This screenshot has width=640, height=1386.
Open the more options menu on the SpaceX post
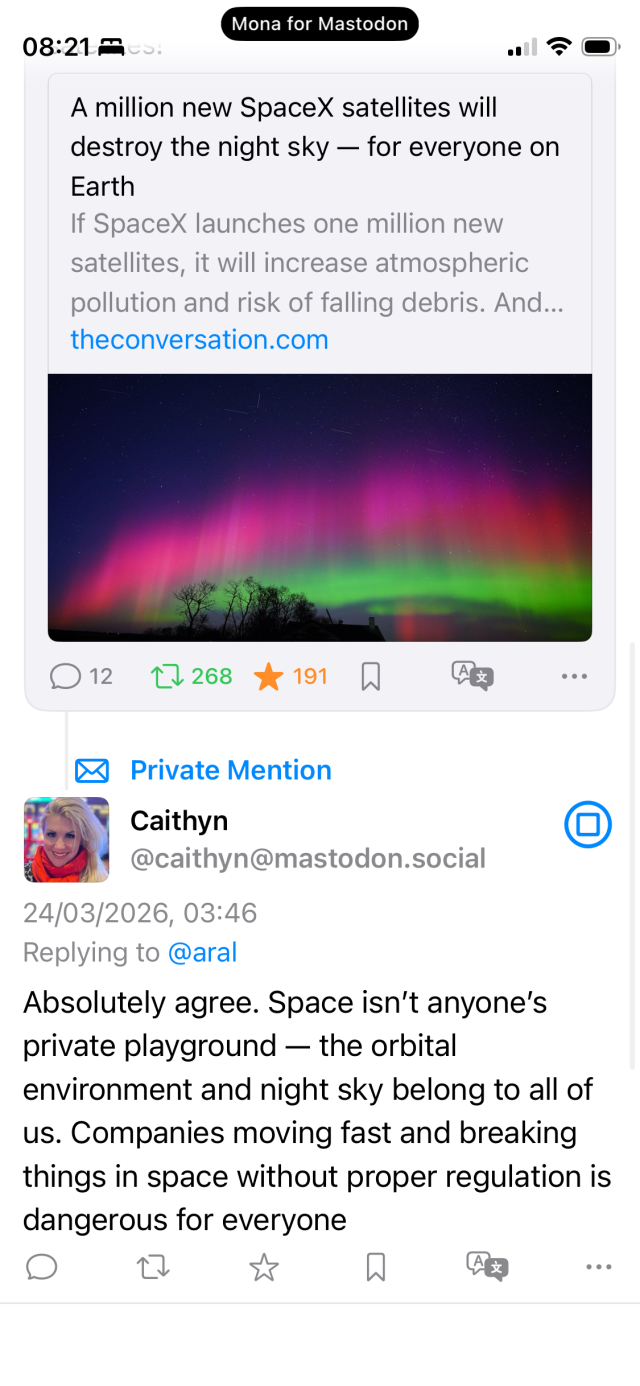[574, 676]
